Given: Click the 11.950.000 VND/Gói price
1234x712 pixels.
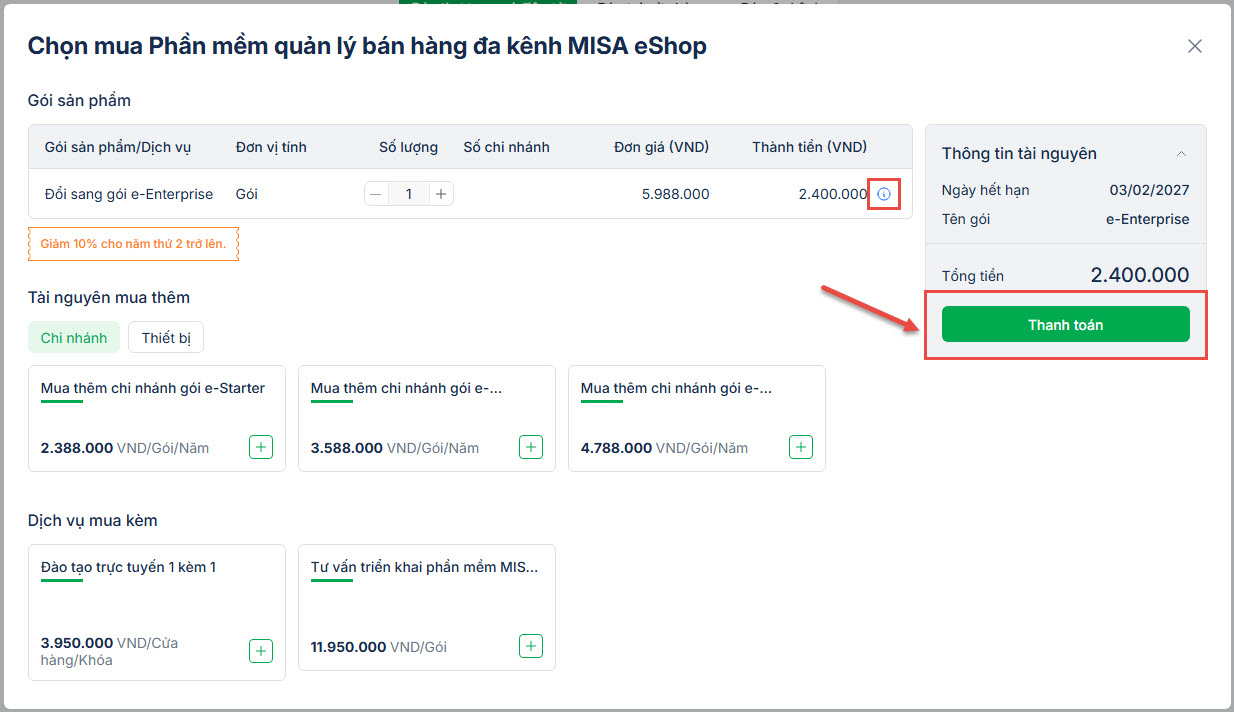Looking at the screenshot, I should tap(379, 647).
